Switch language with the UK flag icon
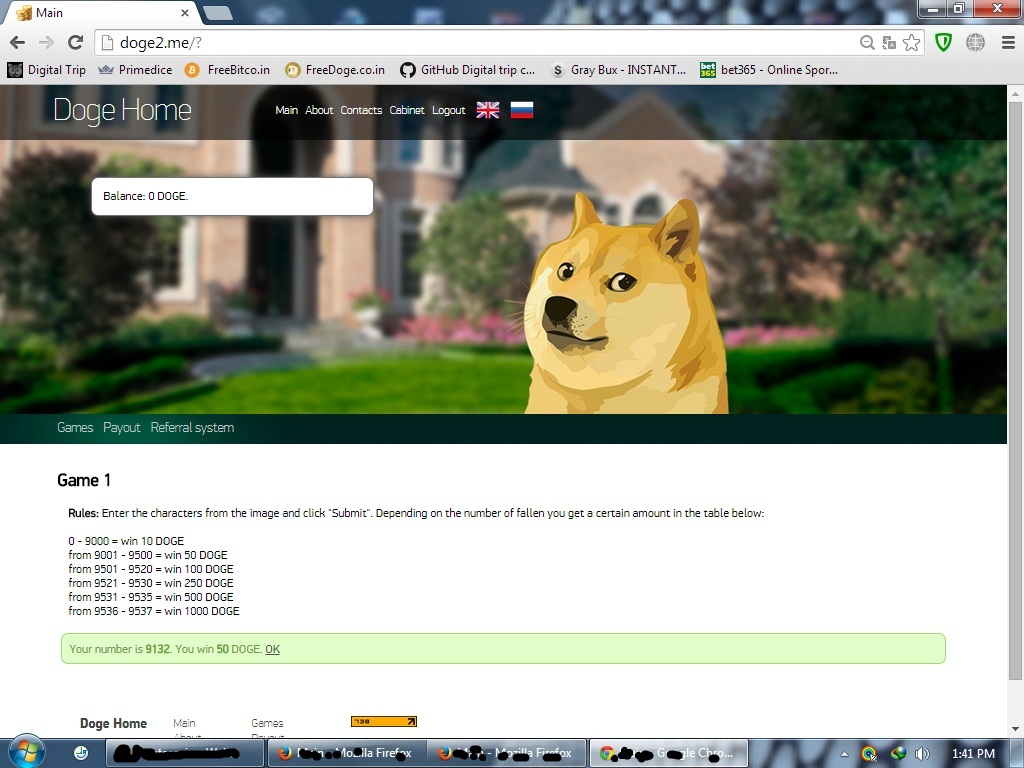Screen dimensions: 1024x768 [x=488, y=110]
